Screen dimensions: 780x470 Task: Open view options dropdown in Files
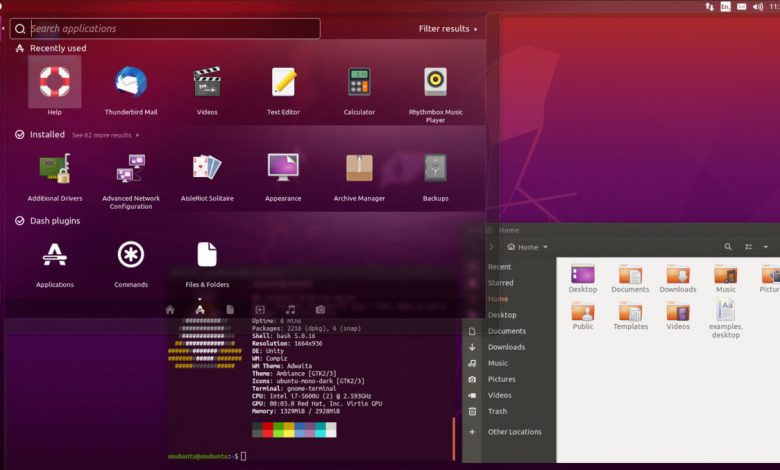click(x=766, y=247)
